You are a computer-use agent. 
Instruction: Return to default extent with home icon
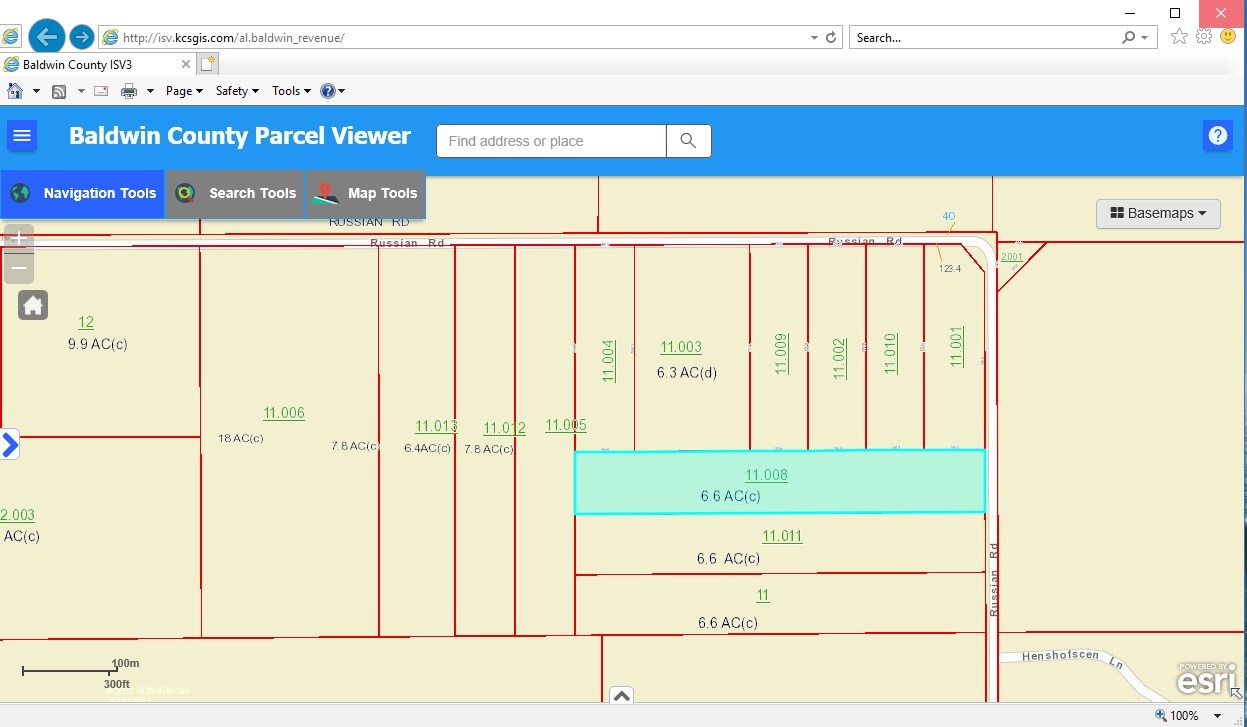[x=33, y=305]
